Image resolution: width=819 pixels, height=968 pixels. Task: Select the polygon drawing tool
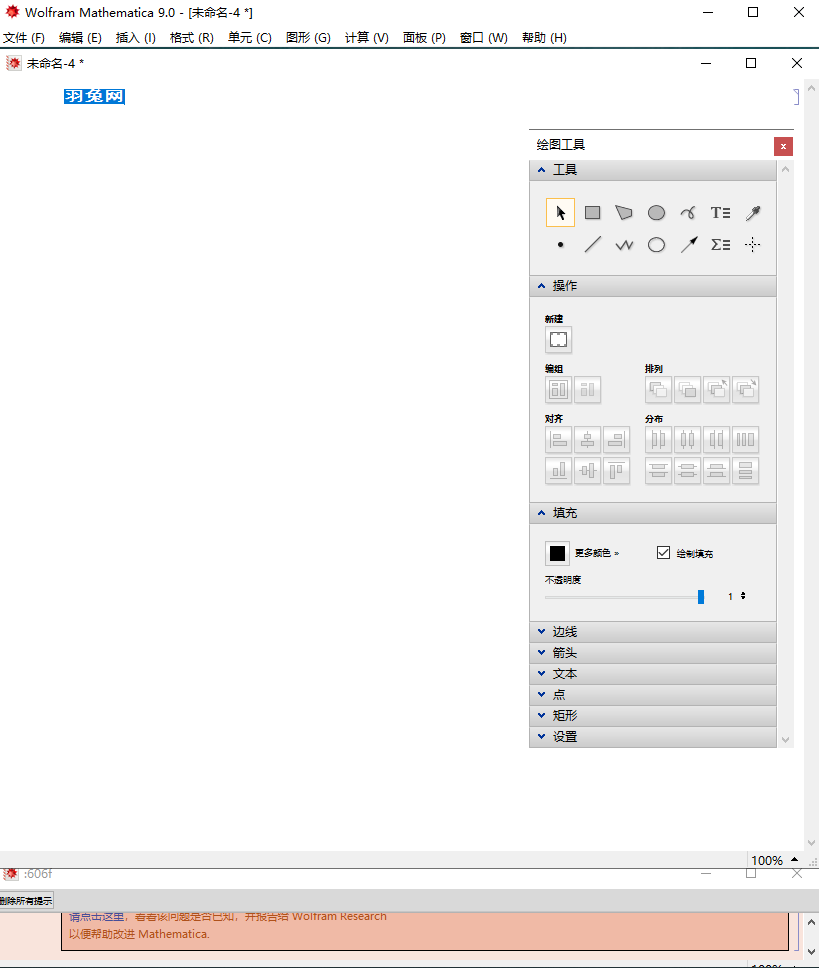click(x=624, y=212)
